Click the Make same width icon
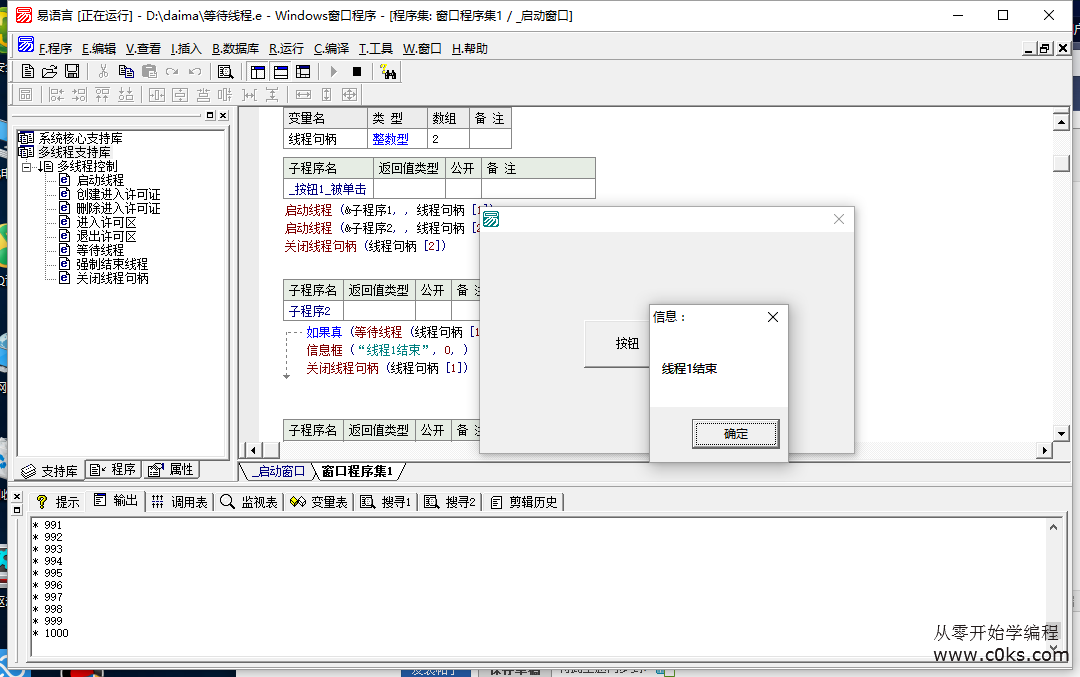This screenshot has width=1080, height=677. click(x=303, y=95)
